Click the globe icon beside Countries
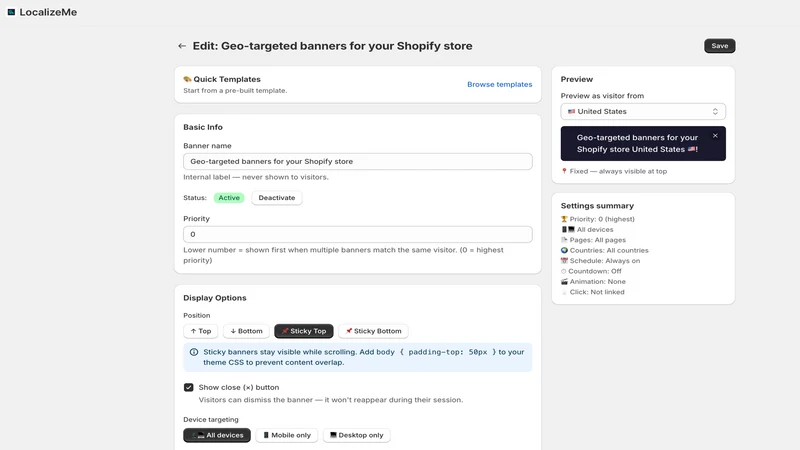The width and height of the screenshot is (800, 450). coord(564,251)
